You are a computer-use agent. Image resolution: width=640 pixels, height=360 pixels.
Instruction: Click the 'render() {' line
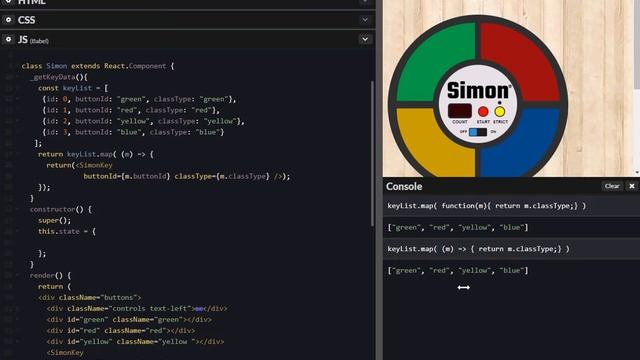pyautogui.click(x=50, y=275)
